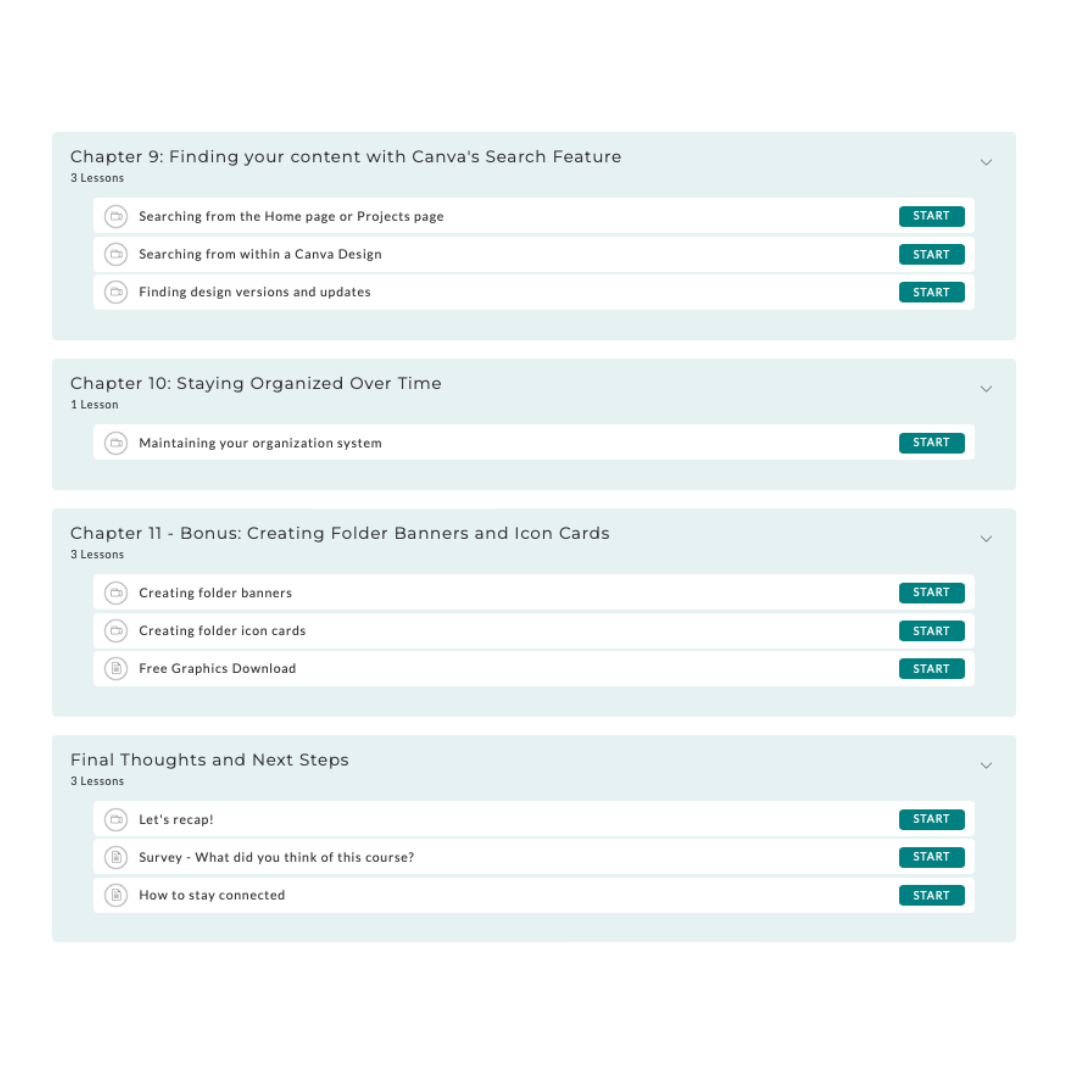Click 'Chapter 11 - Bonus' section heading
The image size is (1080, 1080).
(340, 533)
